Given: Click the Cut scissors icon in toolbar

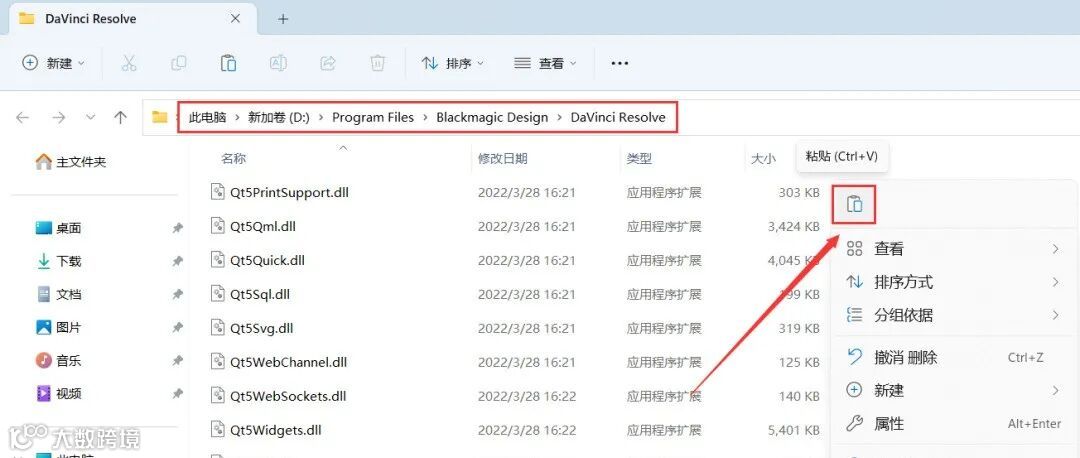Looking at the screenshot, I should pos(129,63).
